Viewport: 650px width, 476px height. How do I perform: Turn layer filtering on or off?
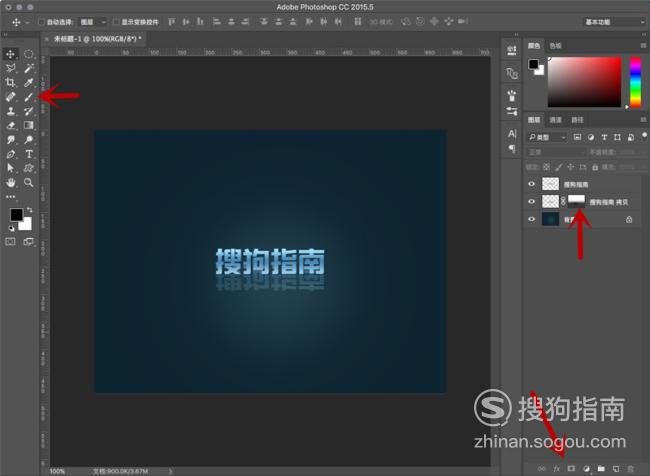644,136
